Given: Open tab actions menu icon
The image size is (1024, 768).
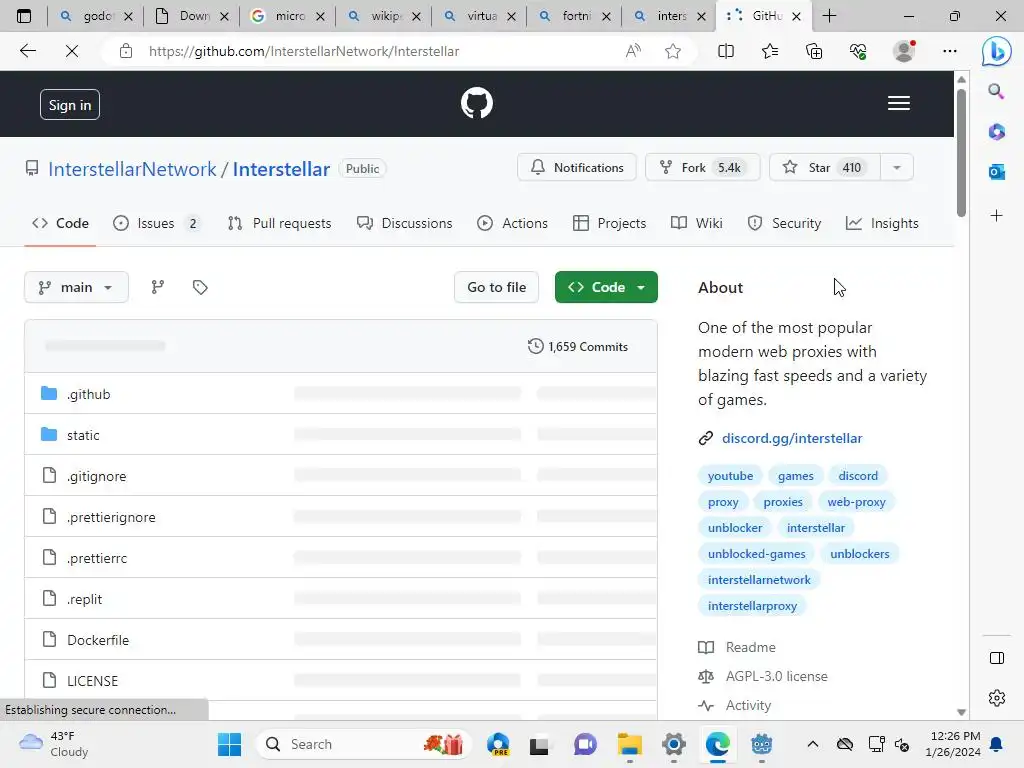Looking at the screenshot, I should [24, 16].
